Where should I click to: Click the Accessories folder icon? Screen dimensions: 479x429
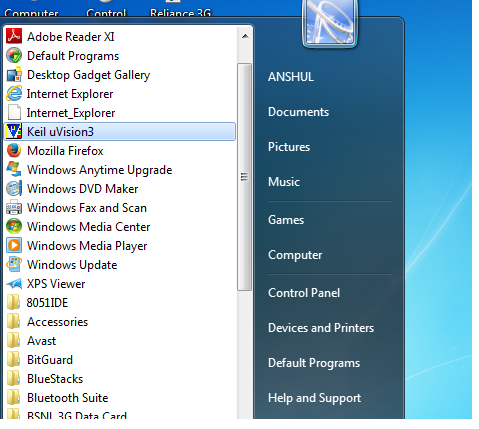pos(14,321)
